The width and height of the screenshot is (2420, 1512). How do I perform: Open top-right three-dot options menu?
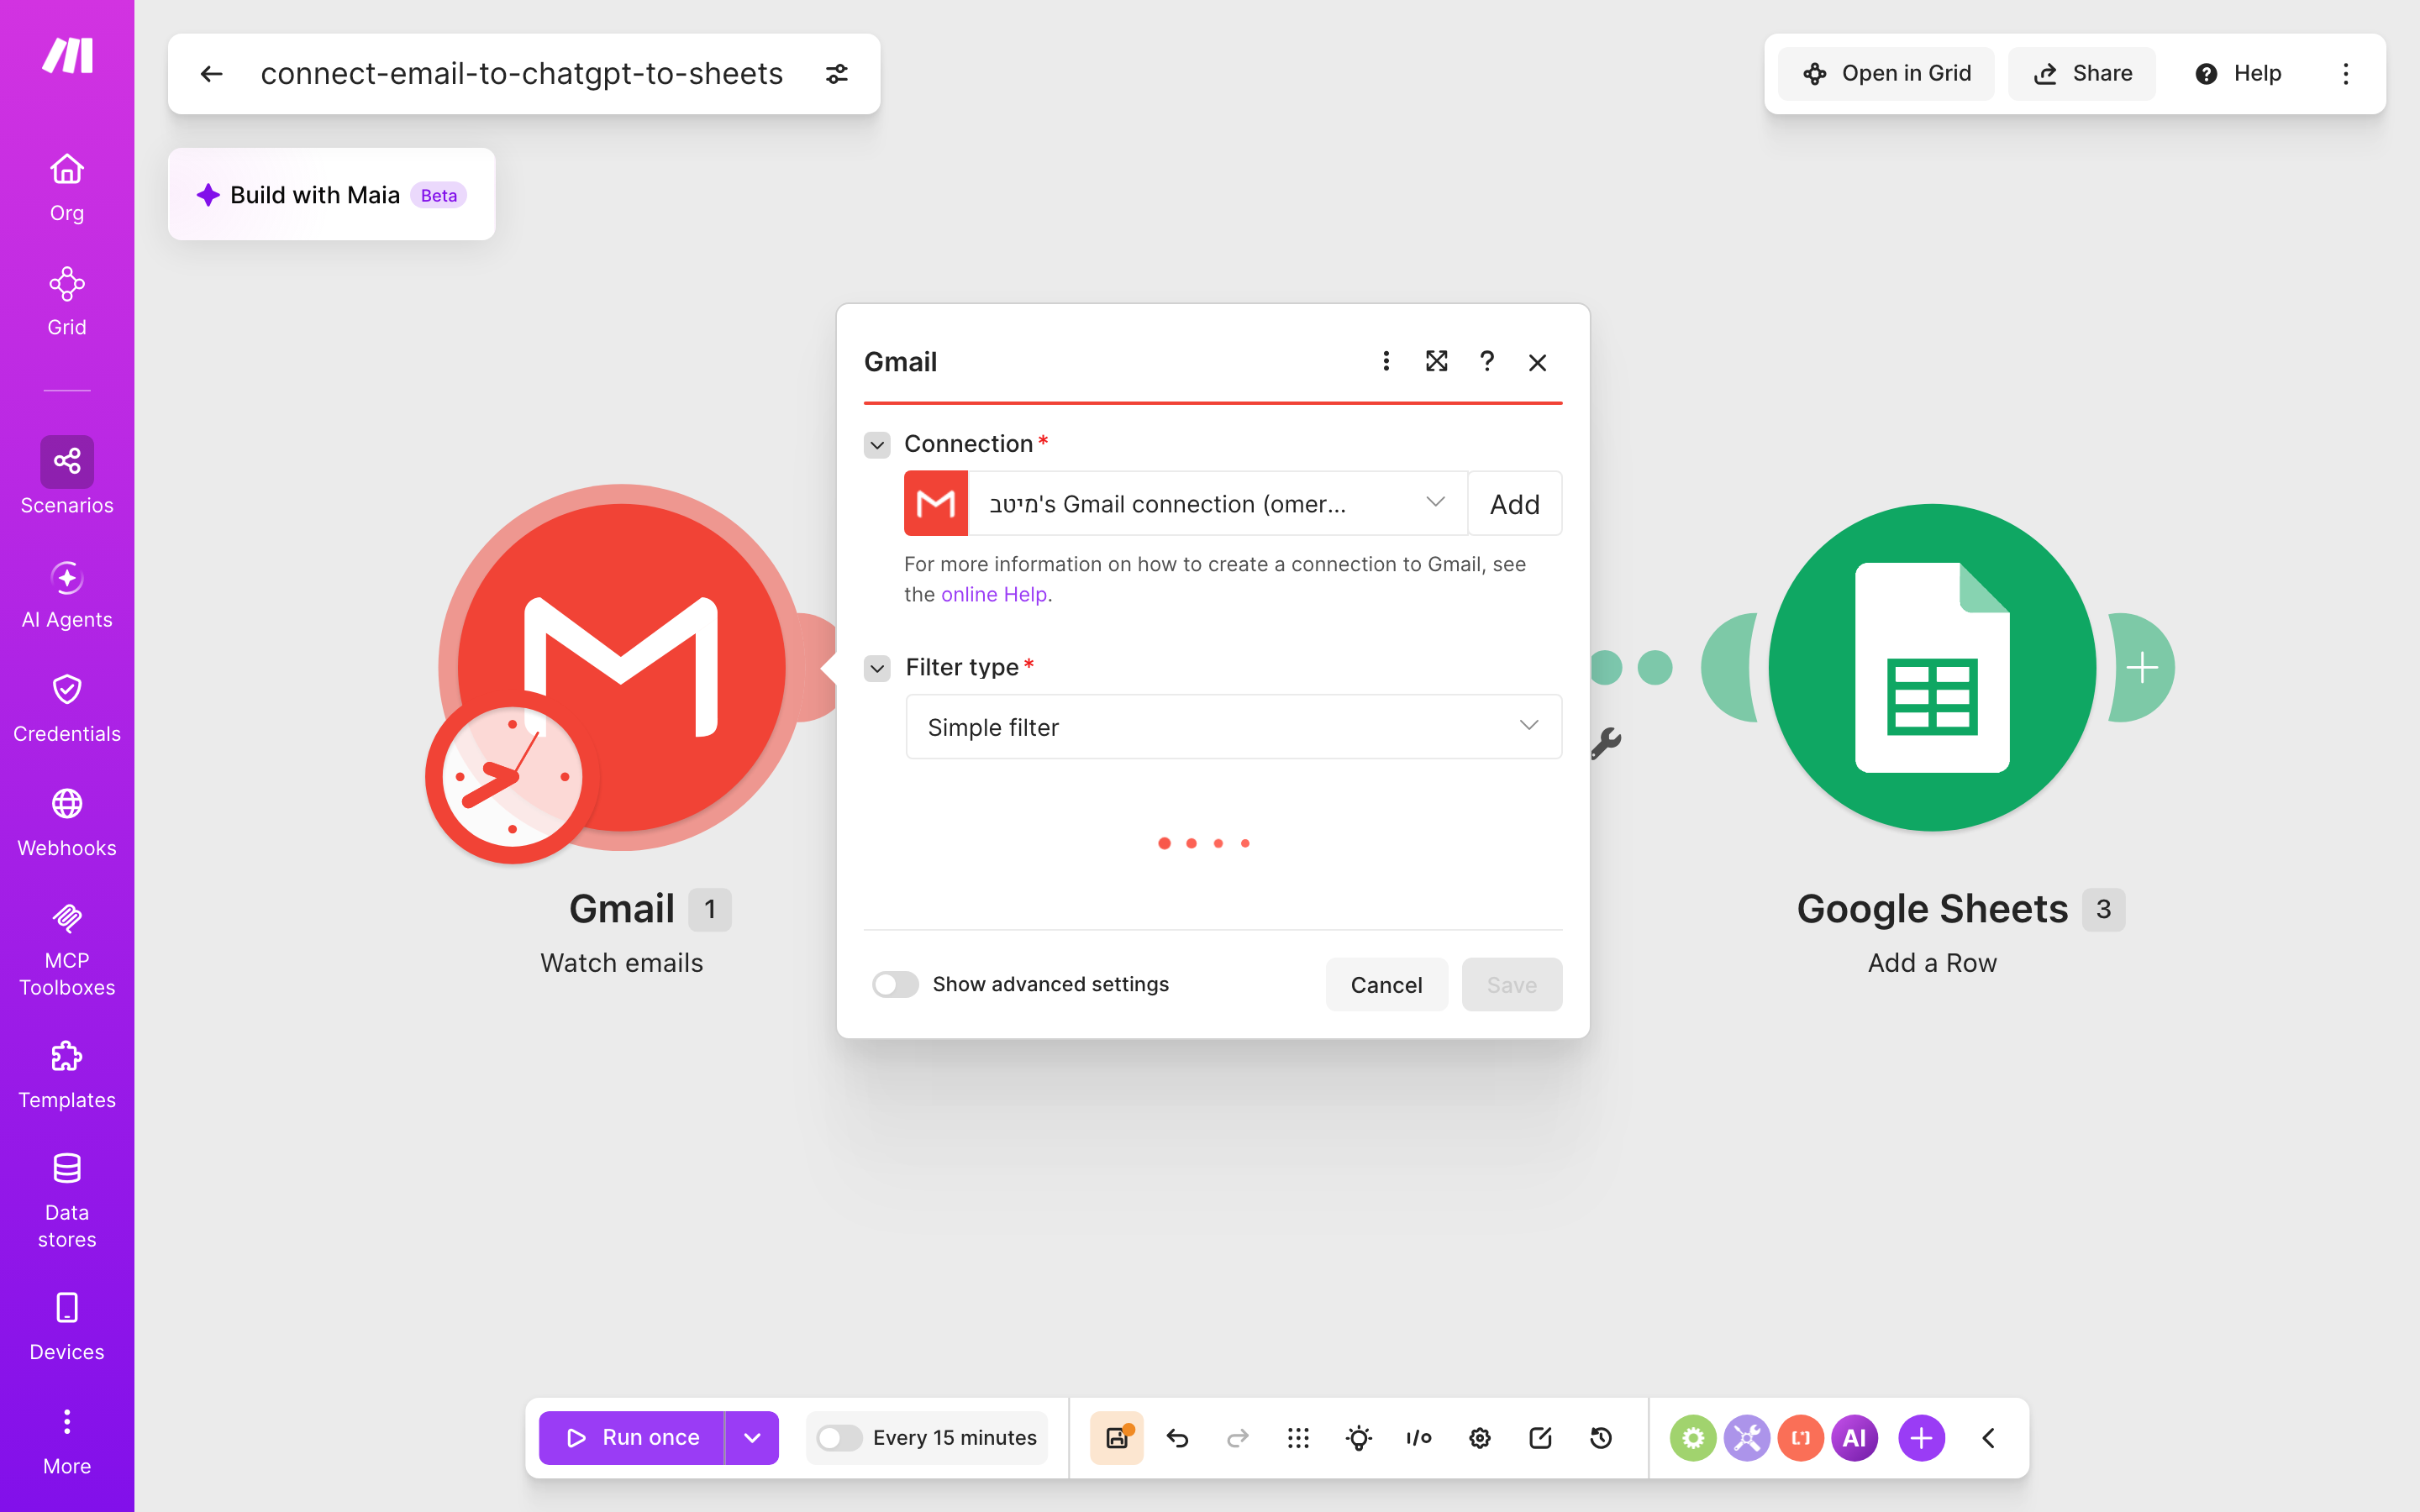point(2345,74)
